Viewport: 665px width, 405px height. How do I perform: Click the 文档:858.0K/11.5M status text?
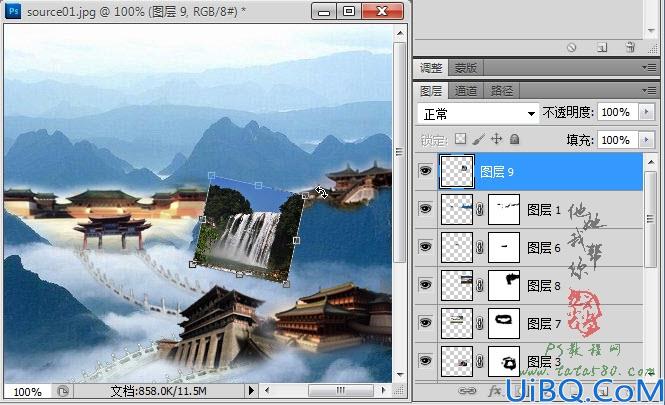pos(159,391)
